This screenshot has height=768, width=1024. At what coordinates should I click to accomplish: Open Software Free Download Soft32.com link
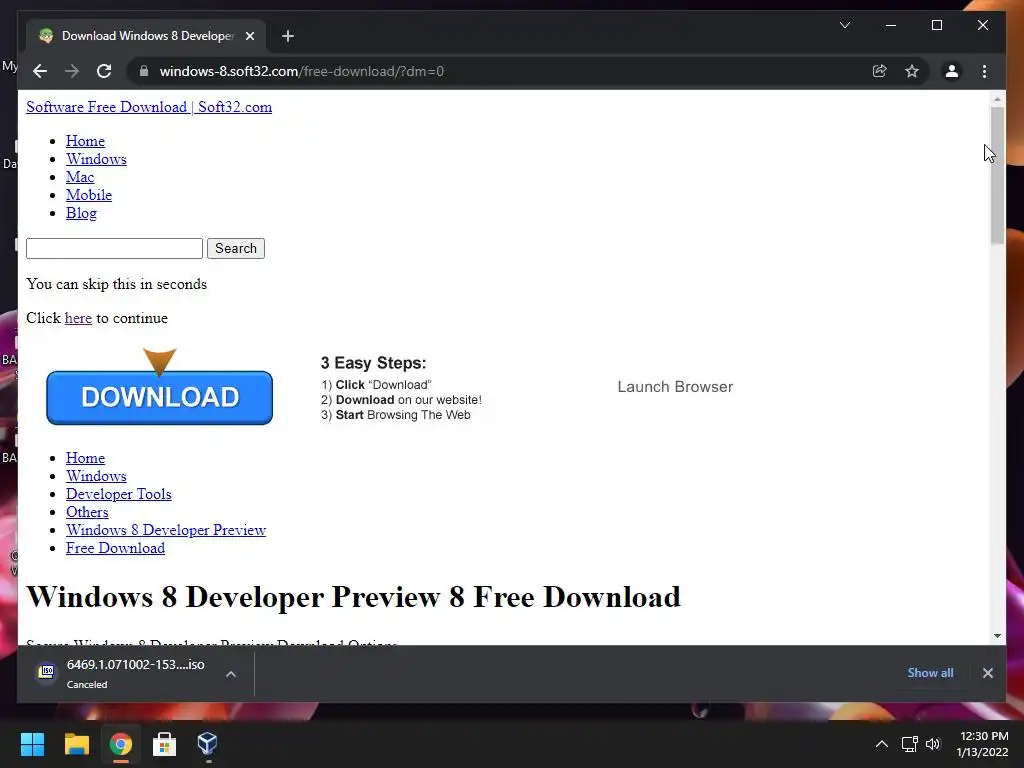149,107
